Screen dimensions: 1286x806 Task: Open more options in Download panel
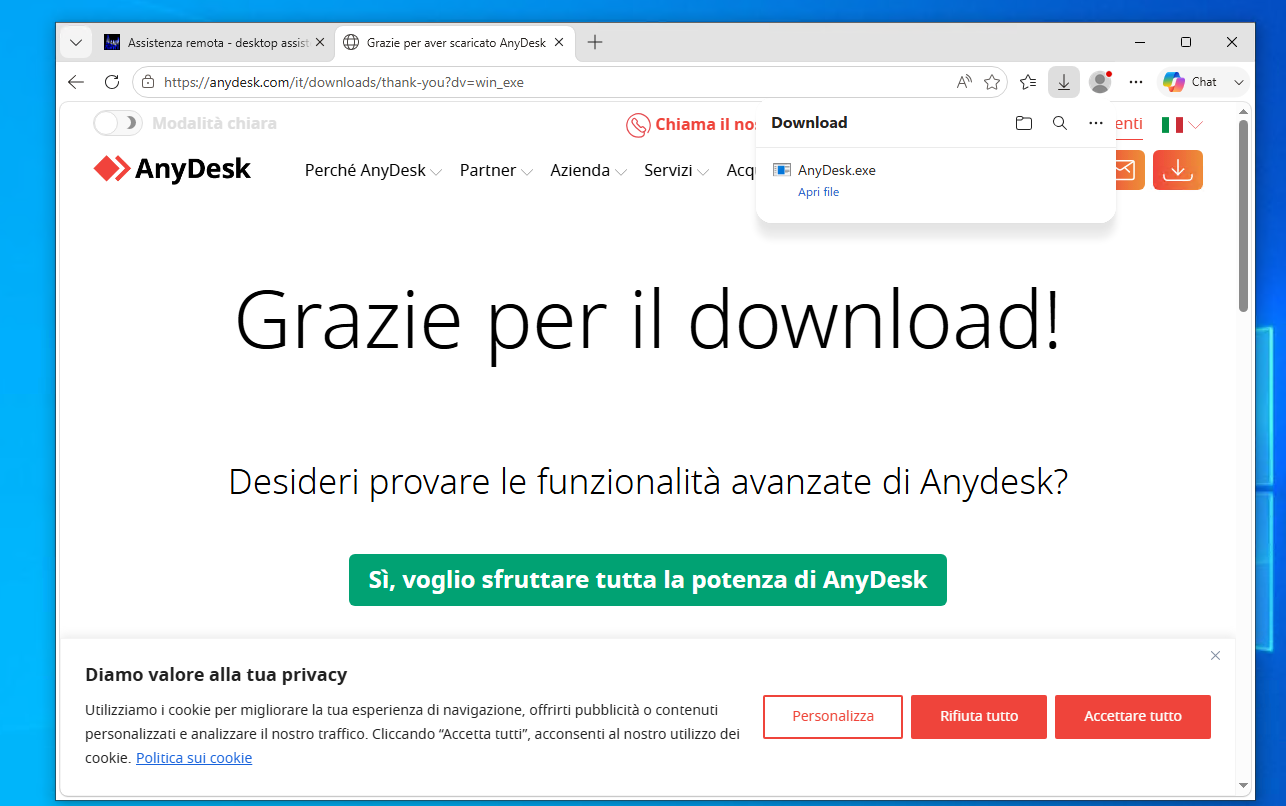pos(1096,123)
